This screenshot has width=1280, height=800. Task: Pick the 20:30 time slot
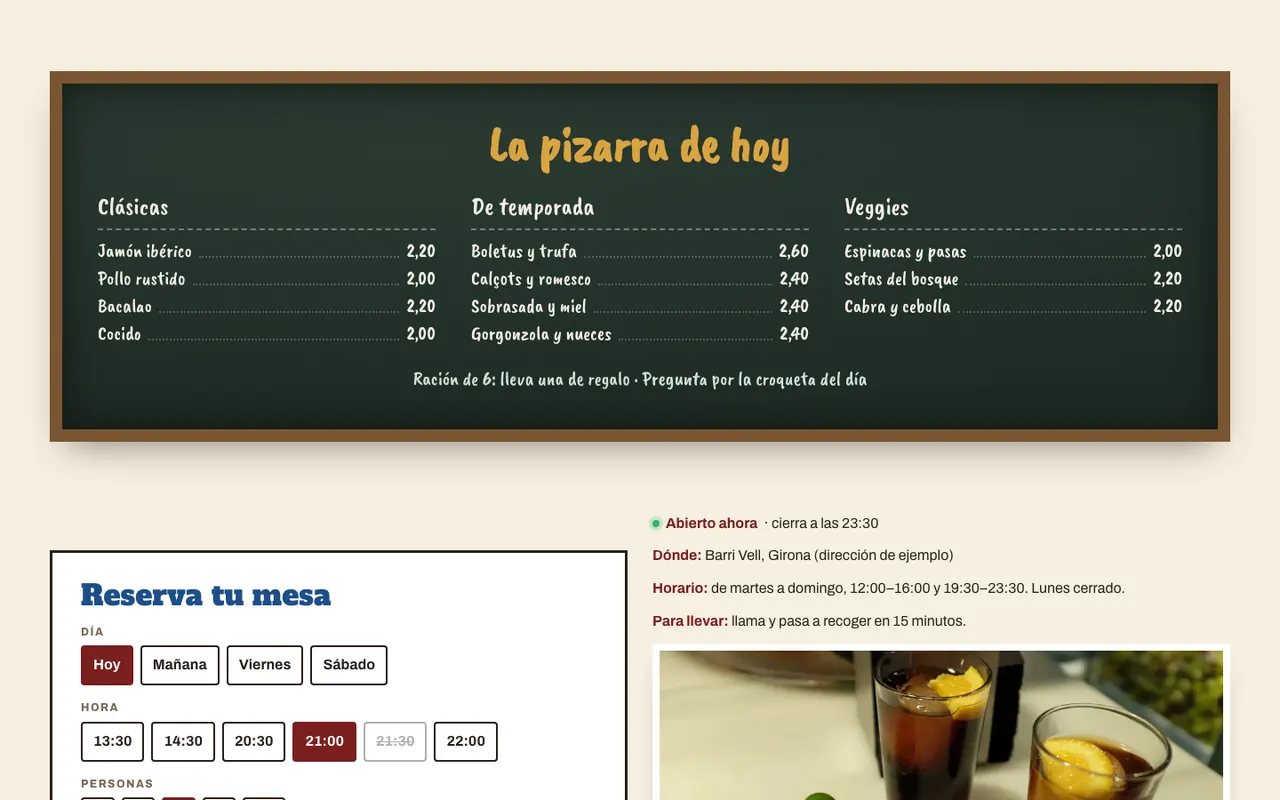tap(254, 742)
